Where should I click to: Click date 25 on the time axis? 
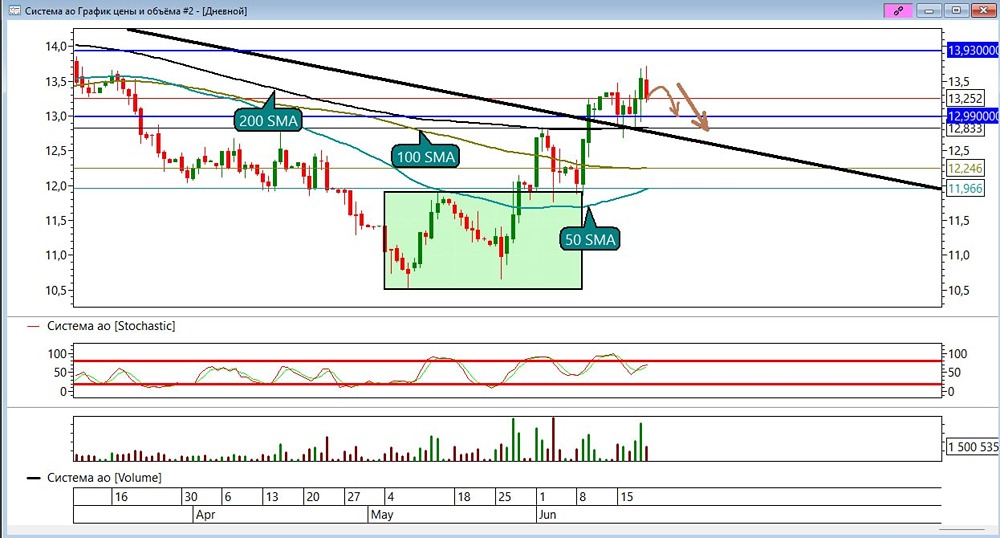coord(504,497)
